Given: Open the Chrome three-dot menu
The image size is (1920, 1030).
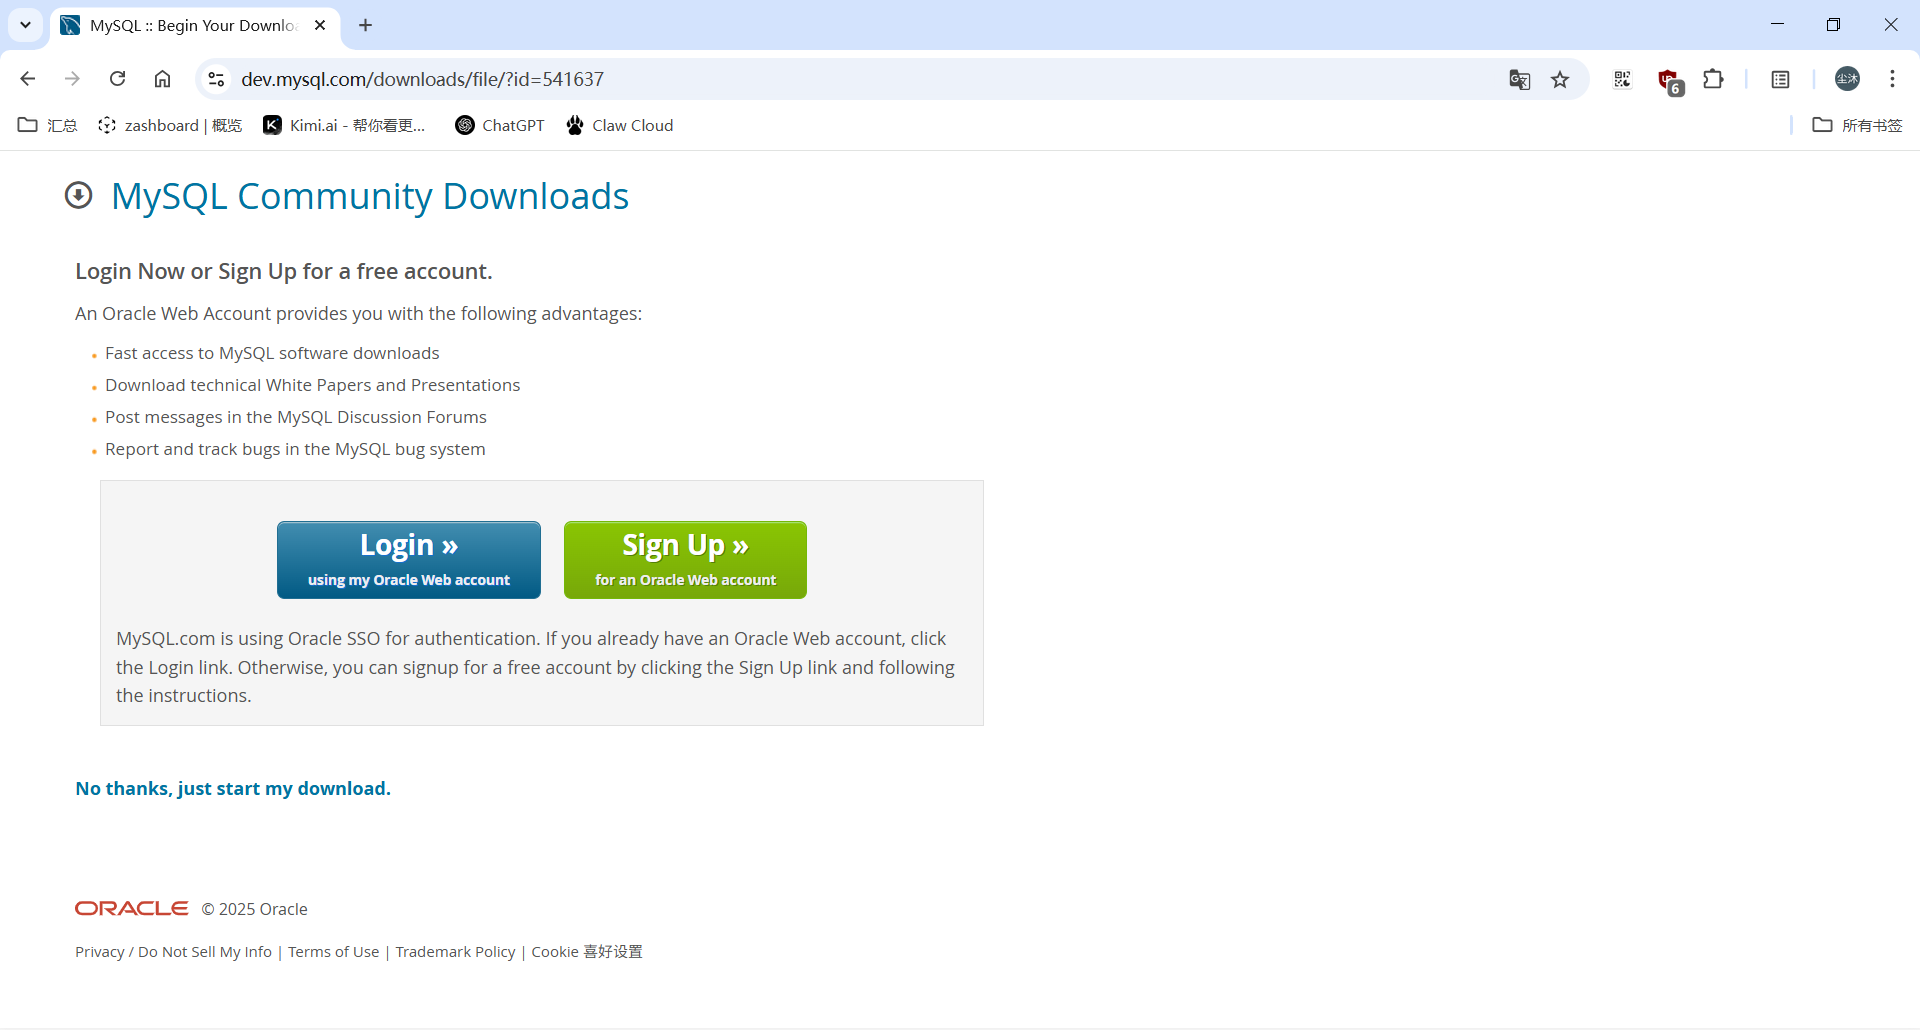Looking at the screenshot, I should pyautogui.click(x=1892, y=79).
